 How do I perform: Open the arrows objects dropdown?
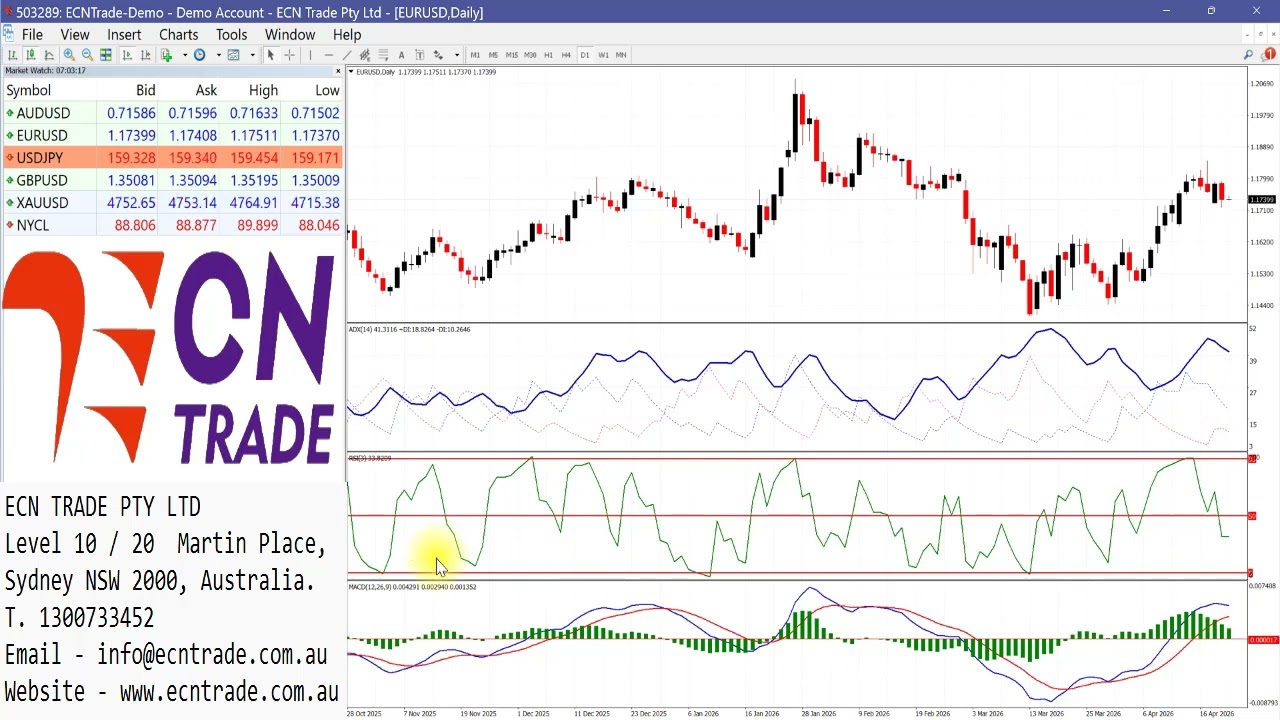point(457,55)
